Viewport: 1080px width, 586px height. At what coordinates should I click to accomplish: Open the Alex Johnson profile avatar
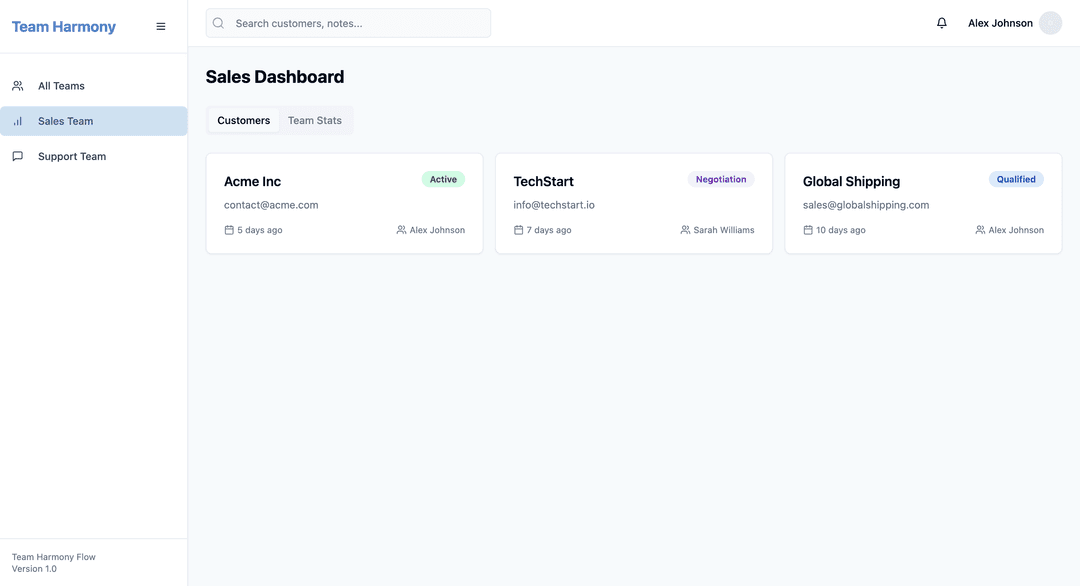tap(1050, 23)
